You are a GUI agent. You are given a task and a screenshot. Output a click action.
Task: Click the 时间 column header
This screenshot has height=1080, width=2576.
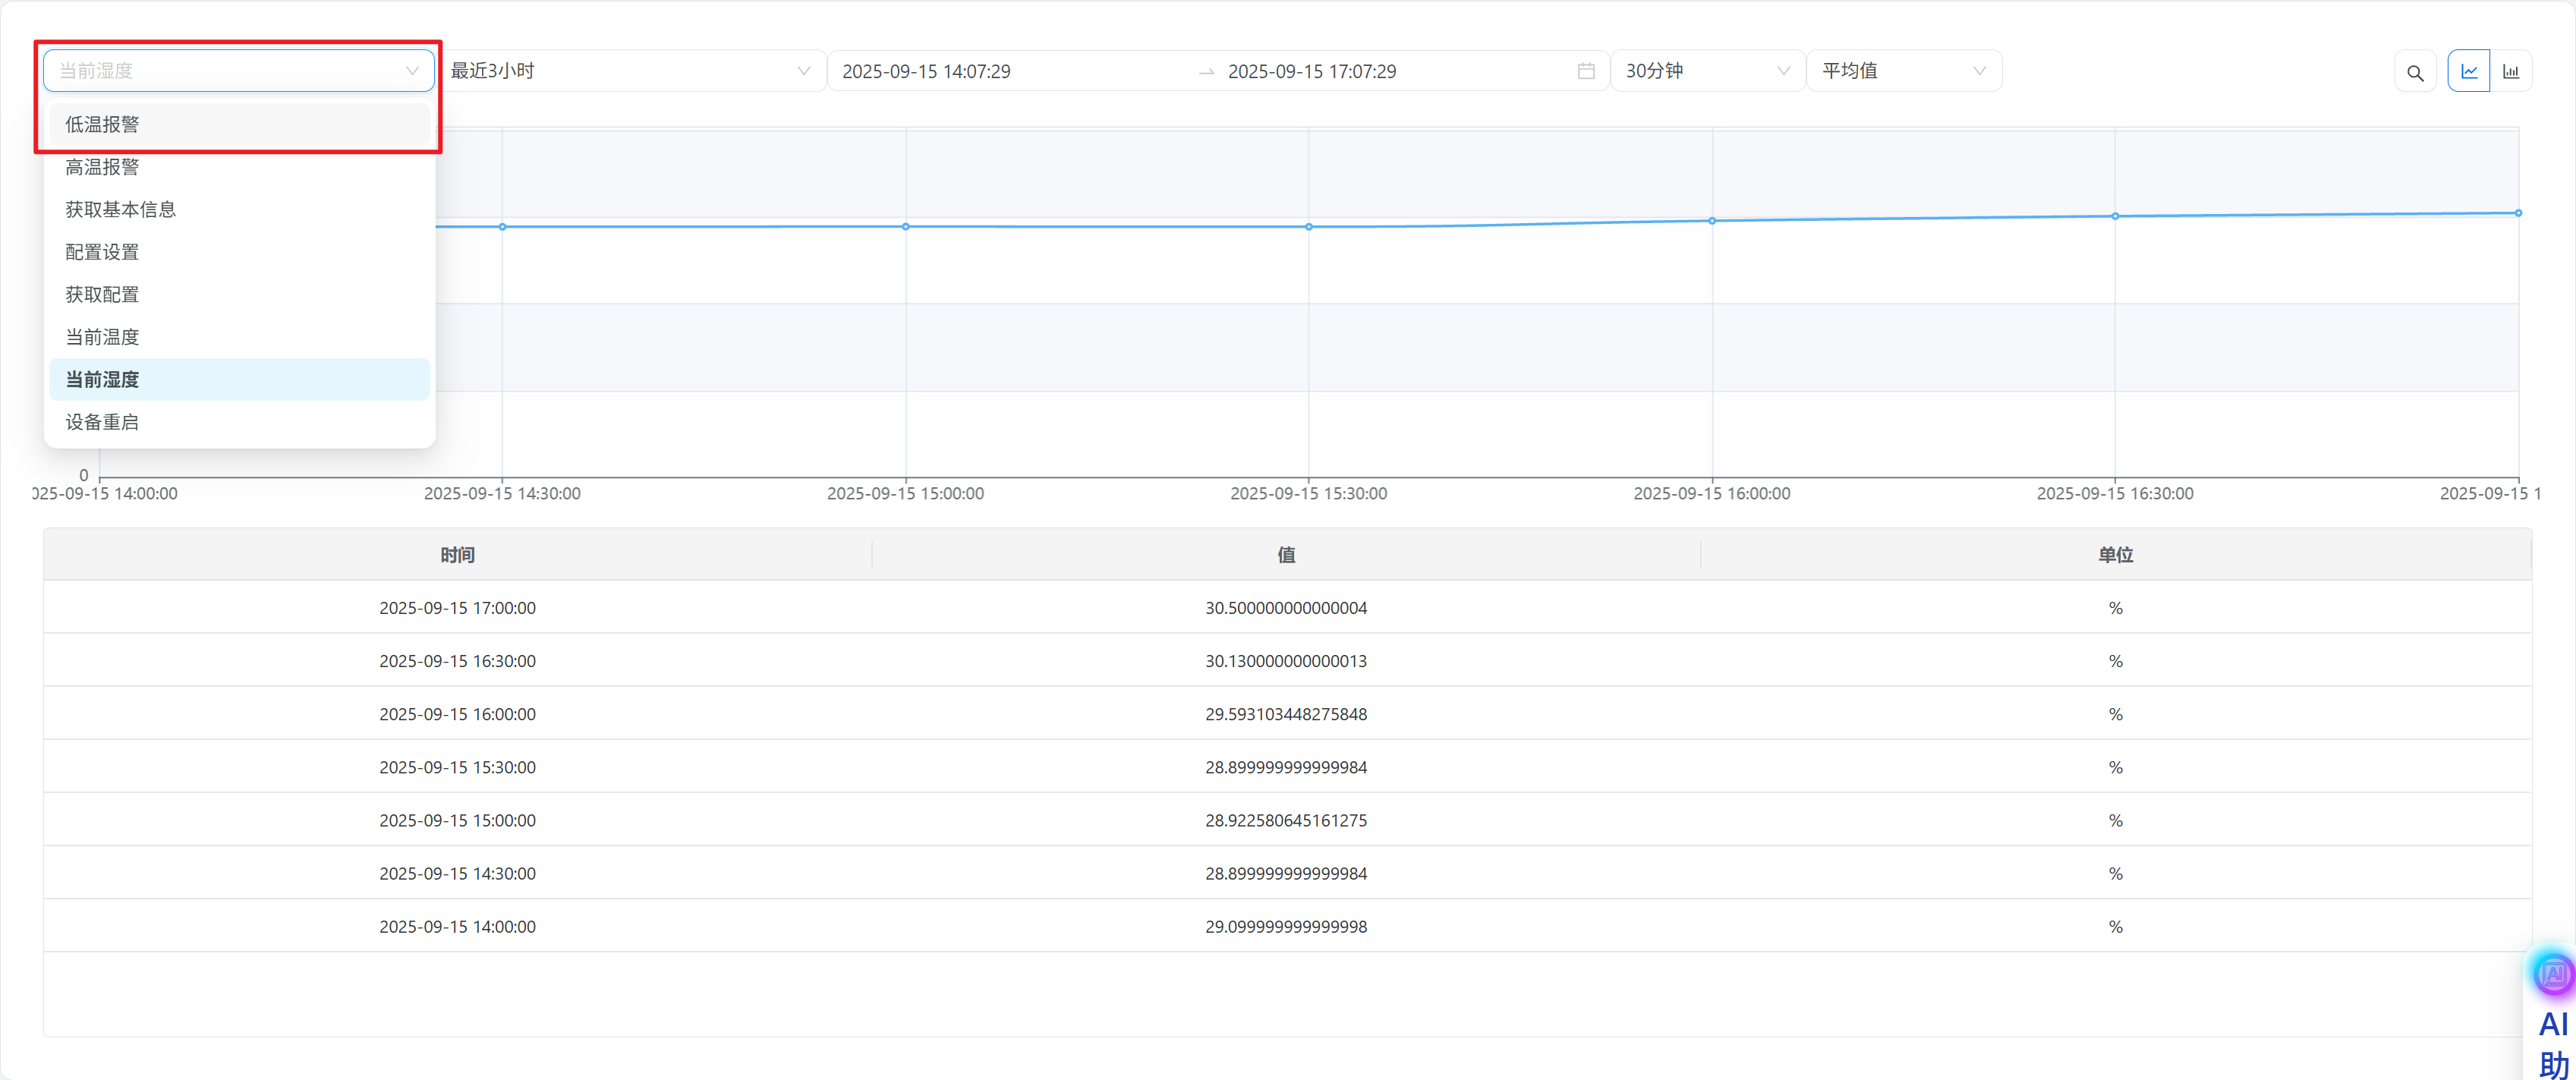click(x=457, y=555)
